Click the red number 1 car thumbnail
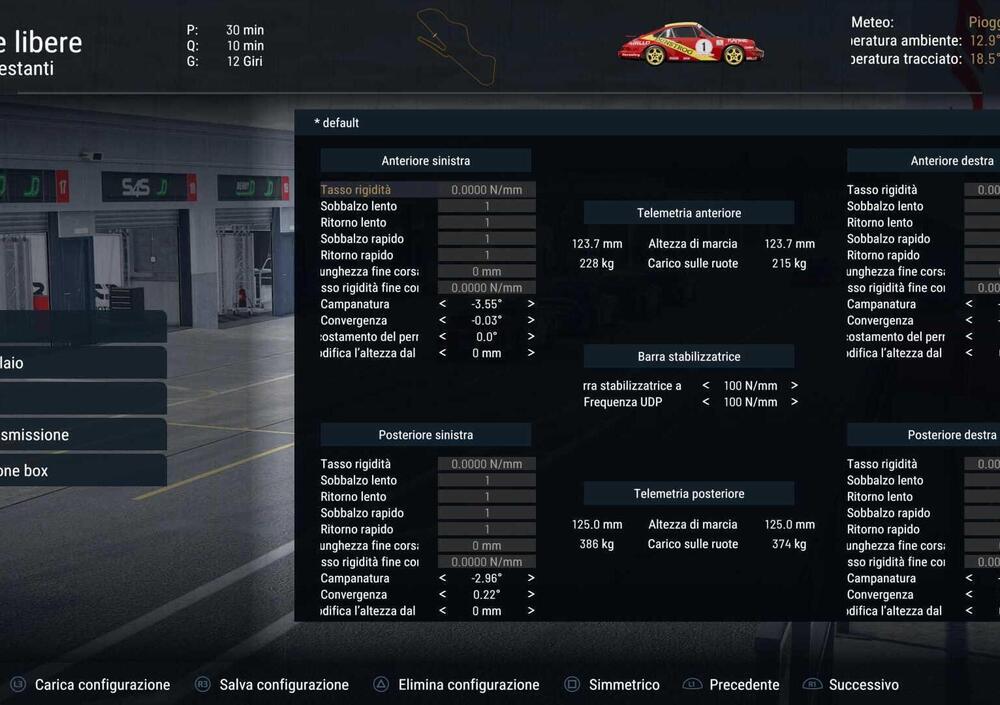Screen dimensions: 1000x705 click(691, 45)
